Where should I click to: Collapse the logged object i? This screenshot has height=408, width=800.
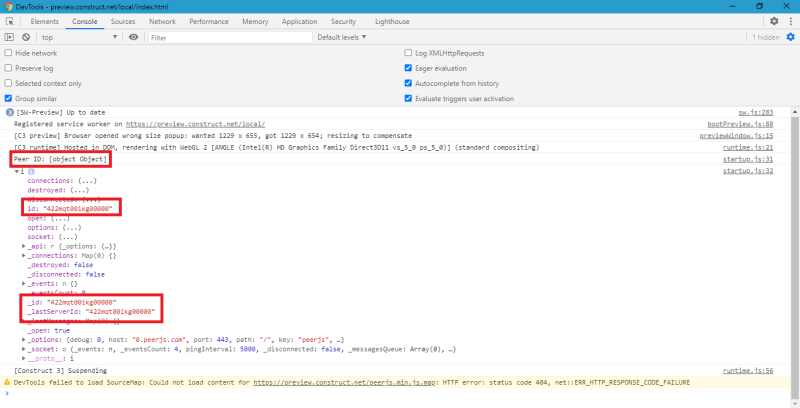[x=17, y=171]
